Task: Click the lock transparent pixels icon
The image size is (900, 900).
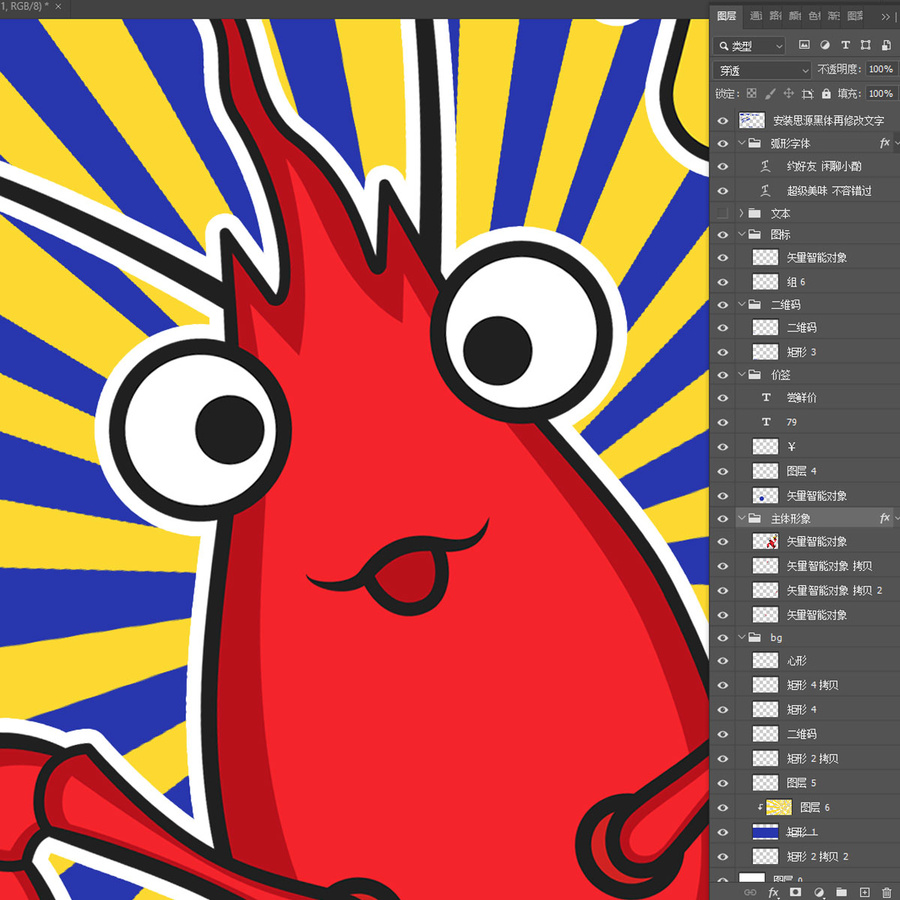Action: (751, 94)
